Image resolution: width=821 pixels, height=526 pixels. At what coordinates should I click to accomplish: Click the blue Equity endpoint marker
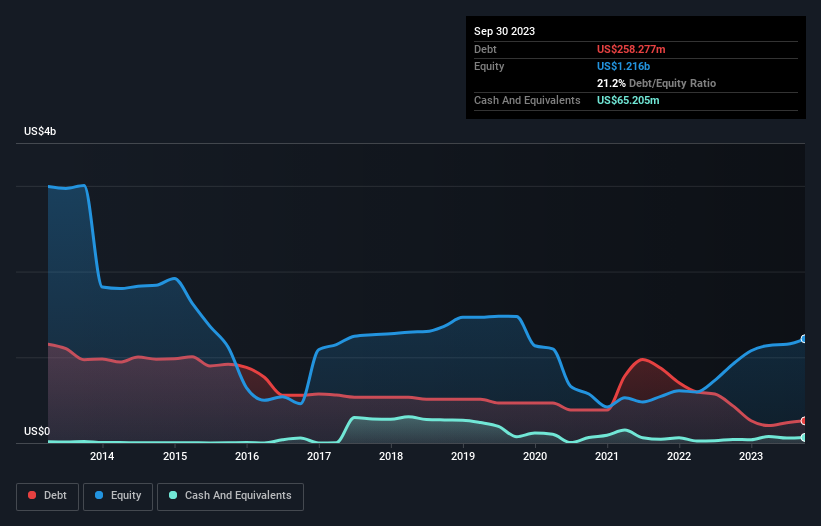point(804,339)
